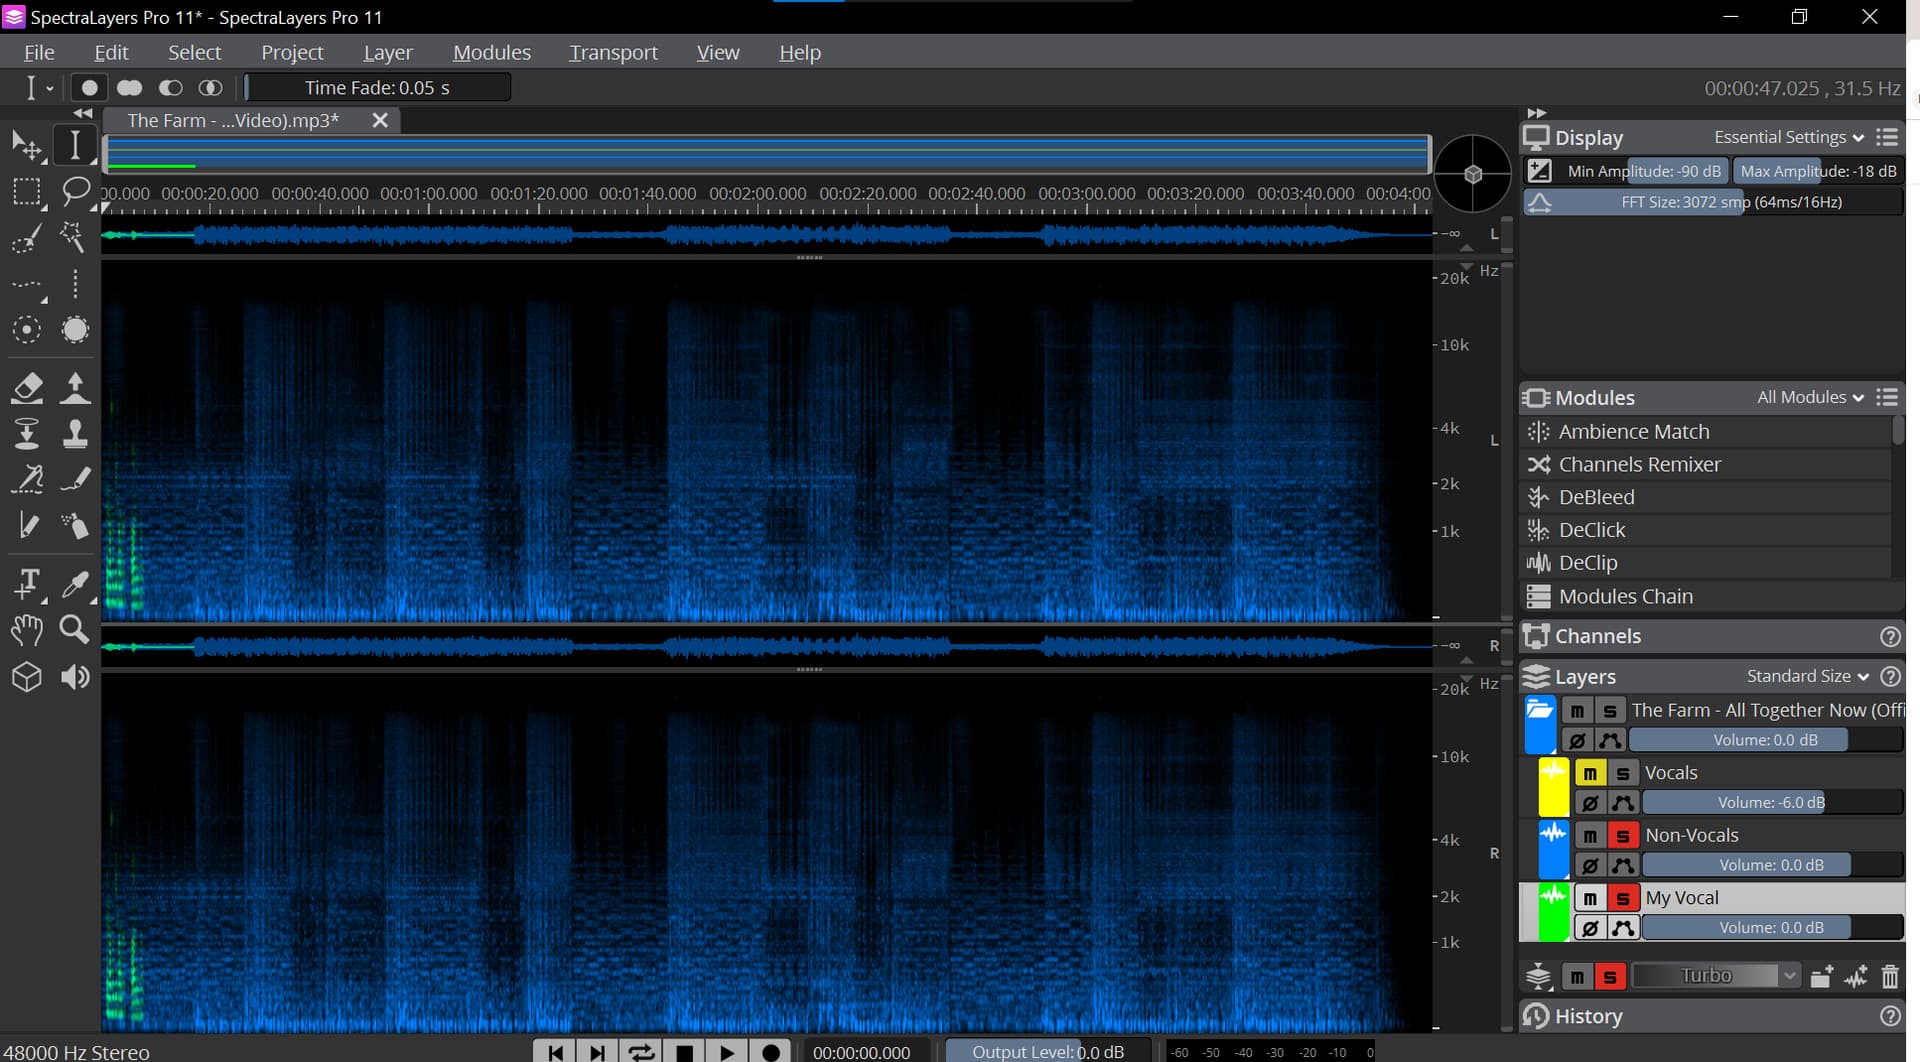Viewport: 1920px width, 1062px height.
Task: Open the File menu
Action: point(39,52)
